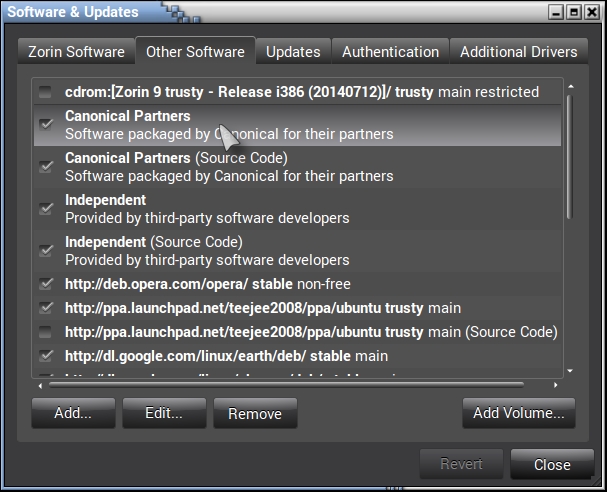607x492 pixels.
Task: Disable the deb.opera.com stable repository
Action: point(45,284)
